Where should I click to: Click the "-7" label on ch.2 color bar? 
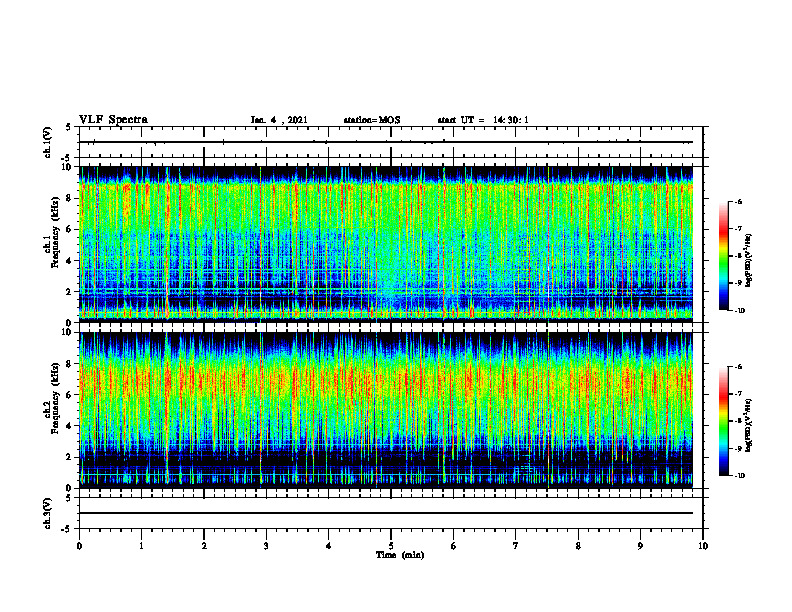(738, 394)
